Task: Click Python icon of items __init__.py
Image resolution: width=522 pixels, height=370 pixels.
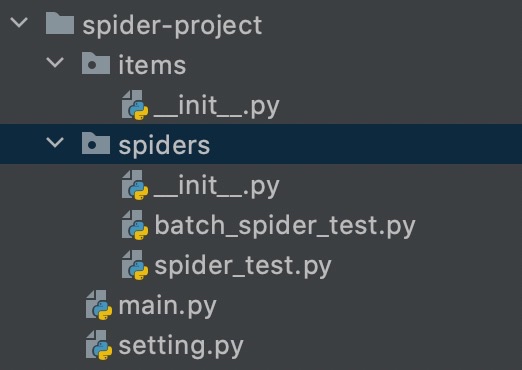Action: point(135,105)
